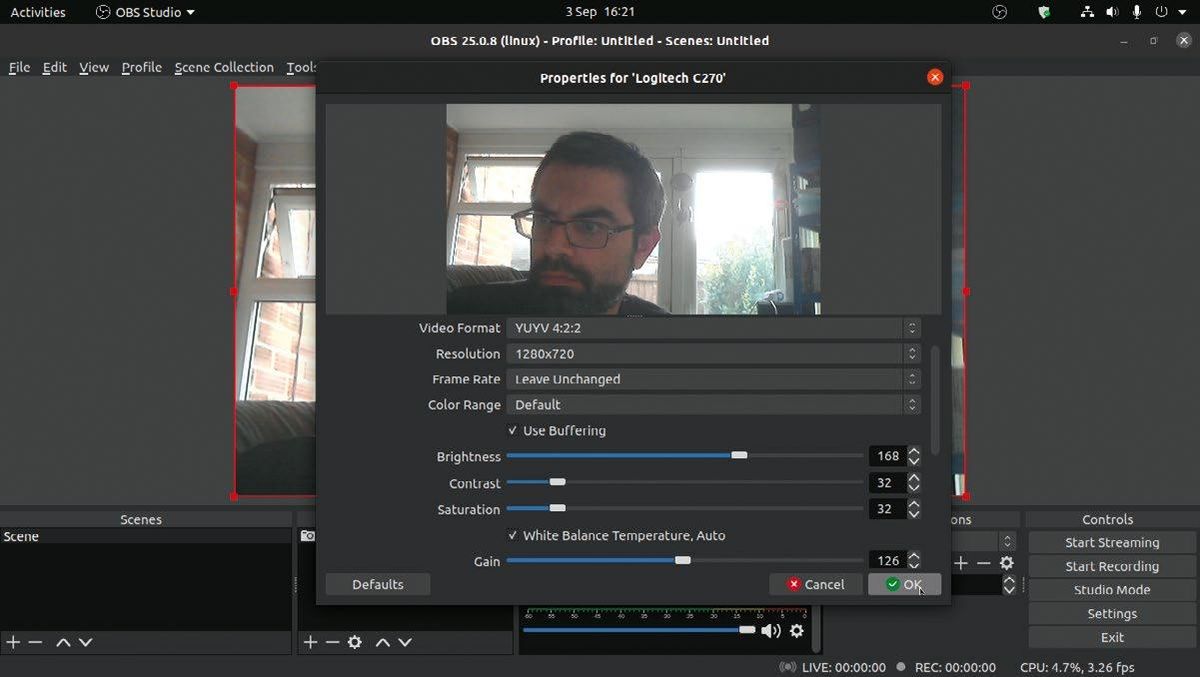Open the Profile menu

click(x=141, y=67)
